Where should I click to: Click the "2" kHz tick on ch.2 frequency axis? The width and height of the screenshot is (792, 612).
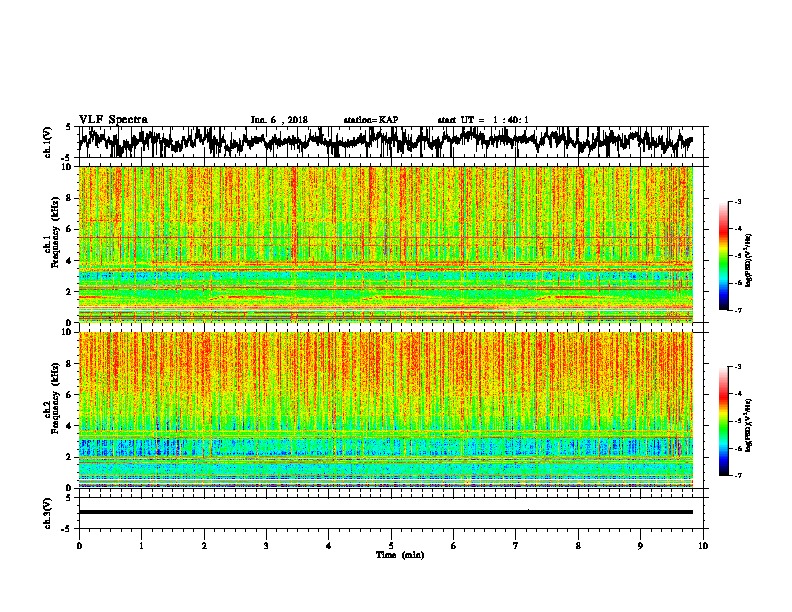(x=70, y=456)
